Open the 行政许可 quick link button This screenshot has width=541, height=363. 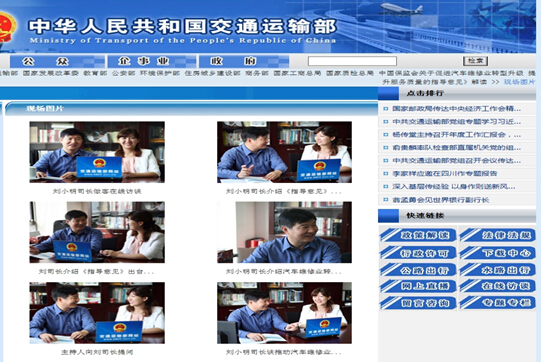tap(418, 253)
